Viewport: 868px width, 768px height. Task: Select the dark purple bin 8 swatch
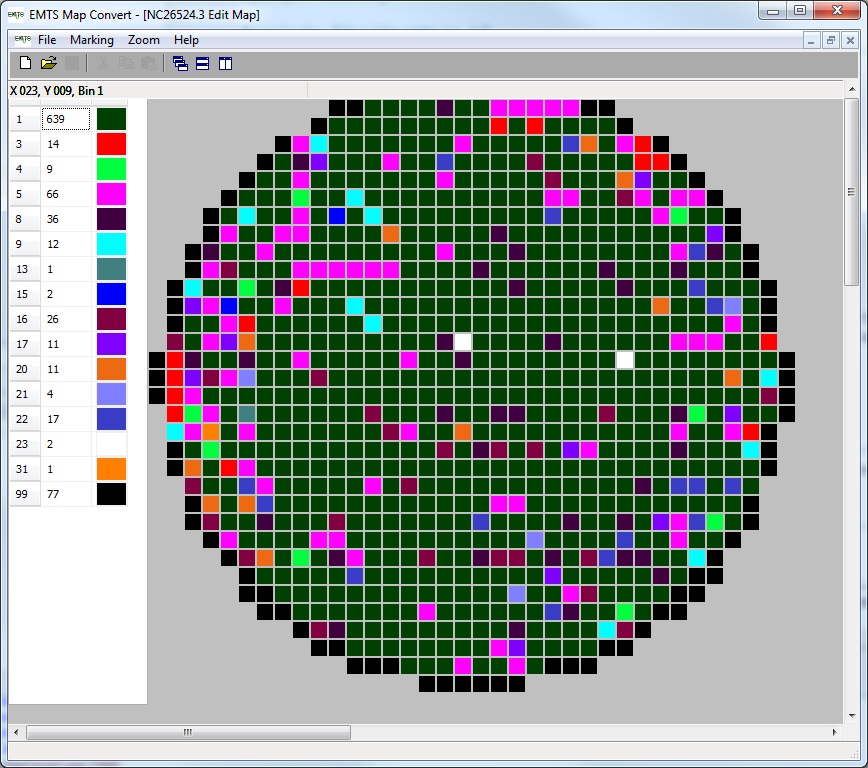[111, 219]
